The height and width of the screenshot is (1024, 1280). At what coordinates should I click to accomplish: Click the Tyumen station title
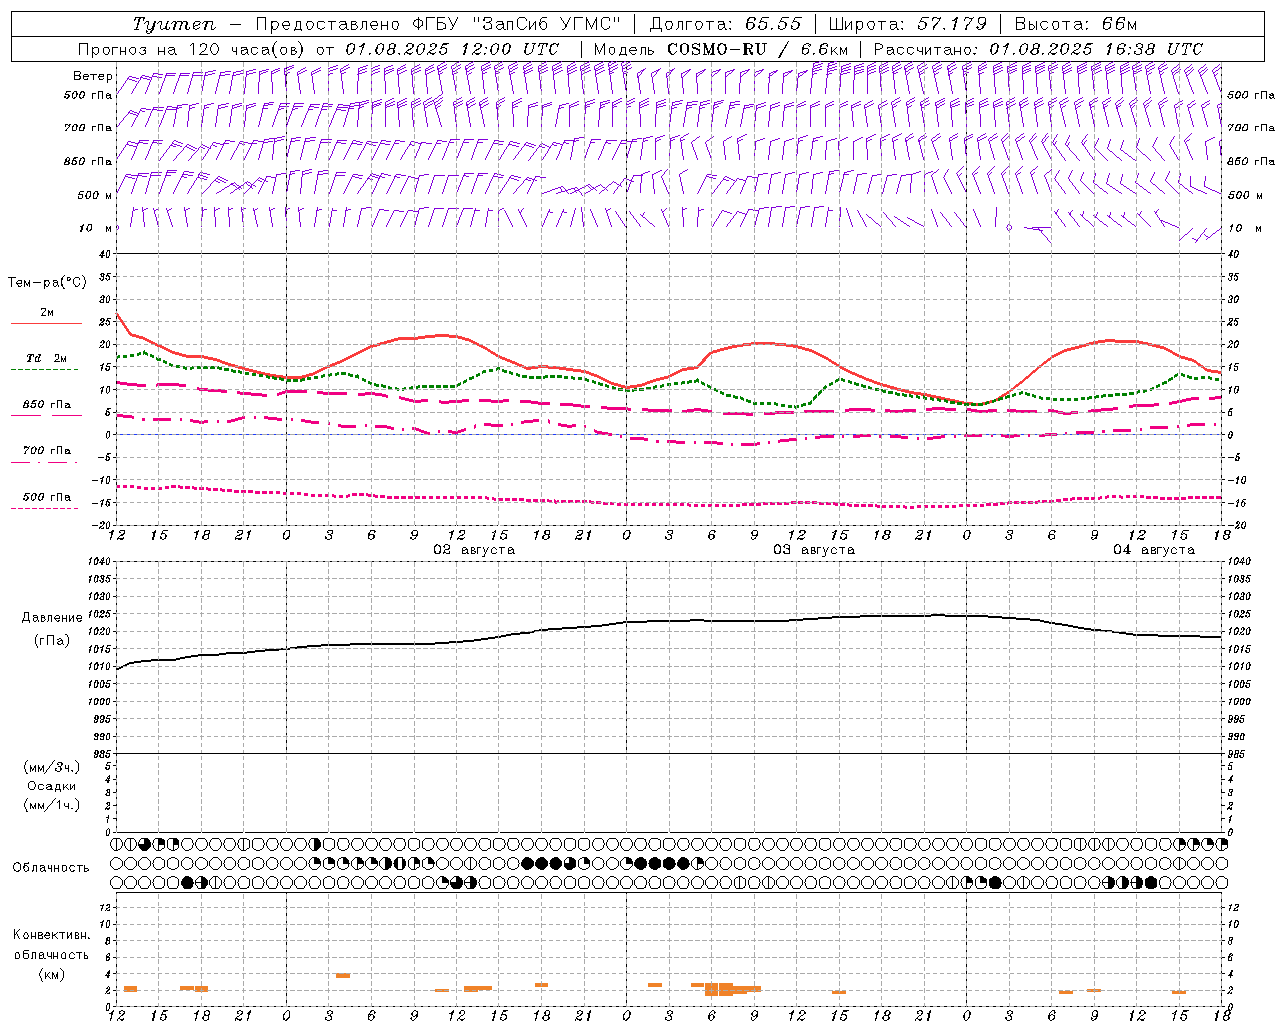coord(174,24)
